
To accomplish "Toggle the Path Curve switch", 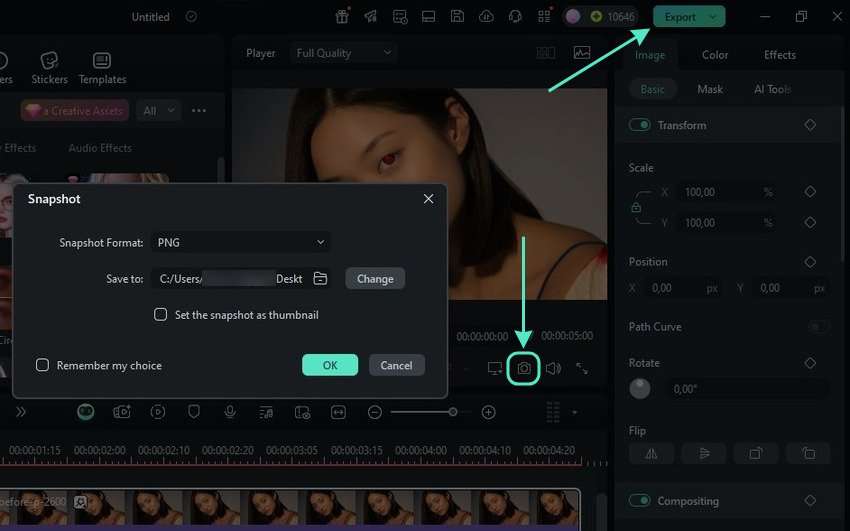I will tap(818, 327).
